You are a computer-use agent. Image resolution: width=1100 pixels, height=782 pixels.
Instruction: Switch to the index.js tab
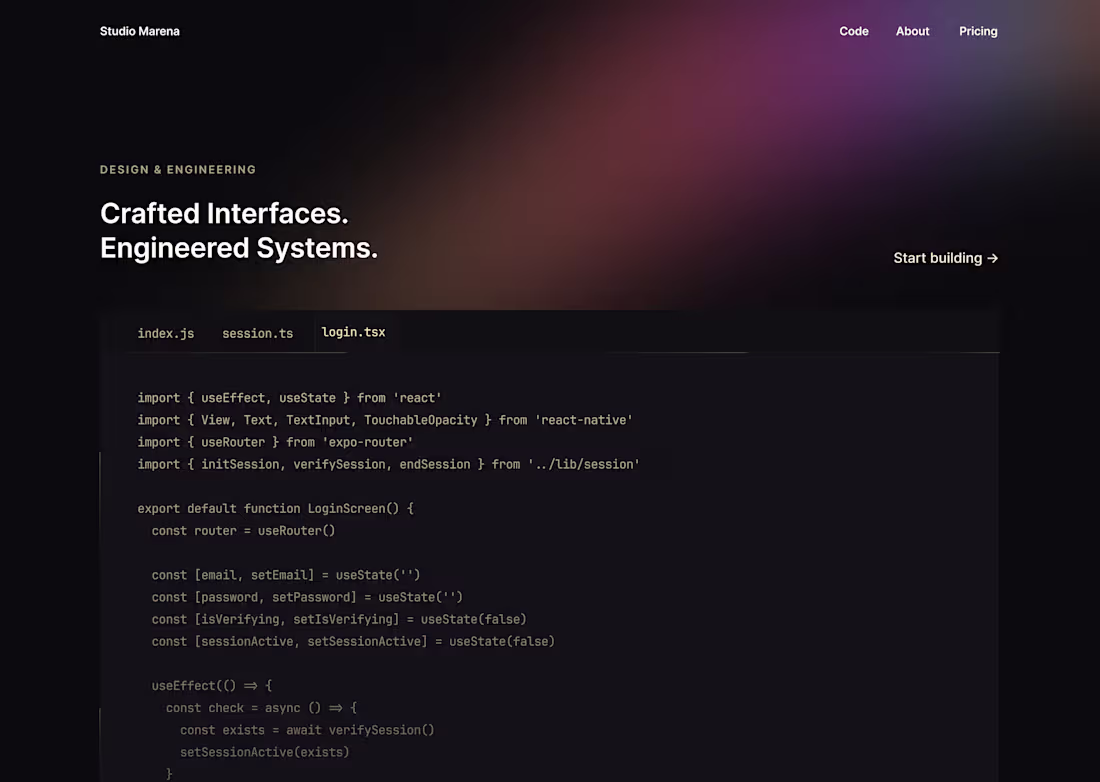pos(166,333)
